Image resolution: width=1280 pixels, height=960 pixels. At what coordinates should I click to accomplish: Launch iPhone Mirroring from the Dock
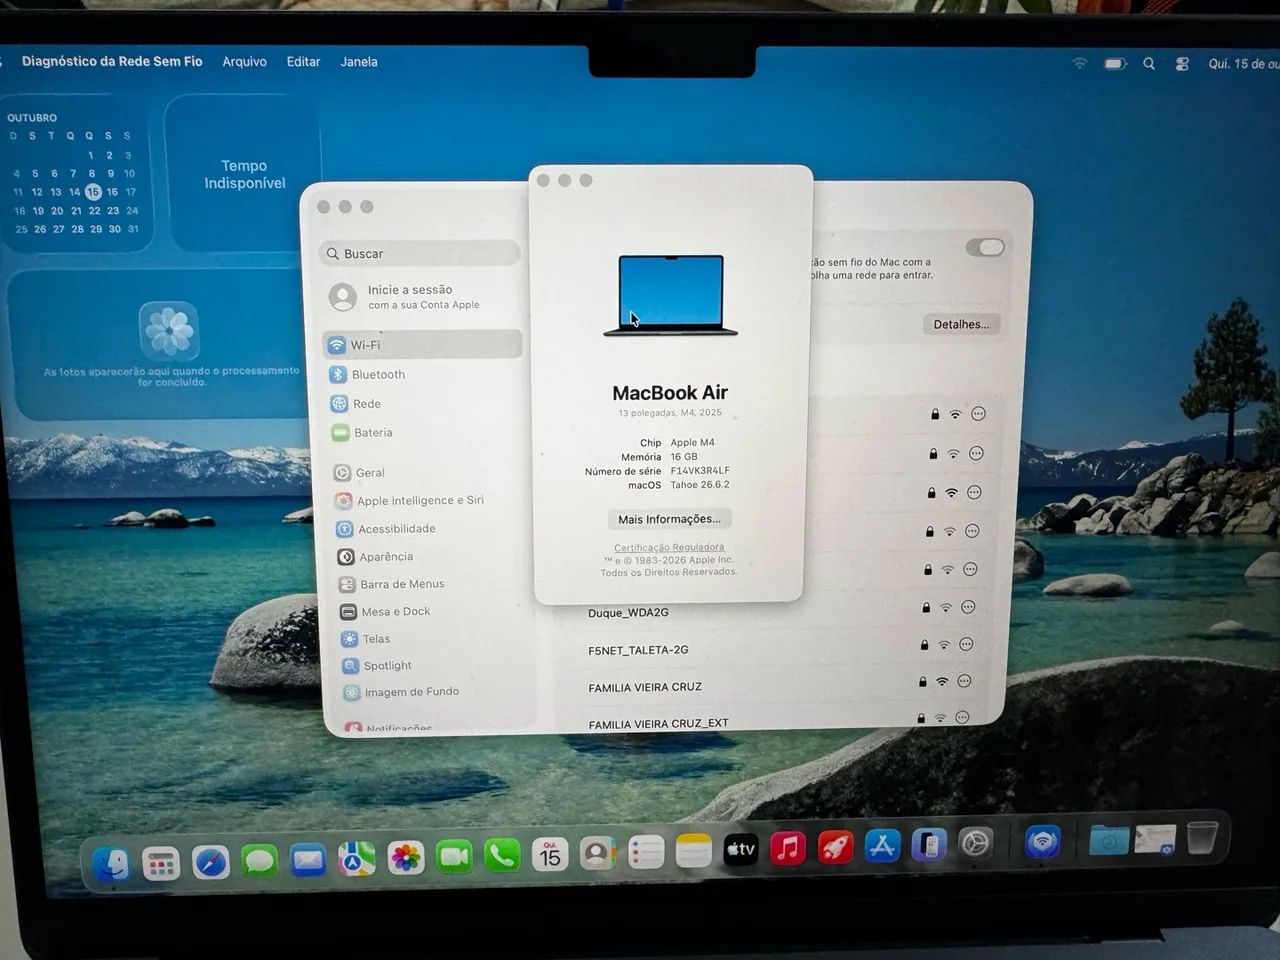click(x=929, y=846)
